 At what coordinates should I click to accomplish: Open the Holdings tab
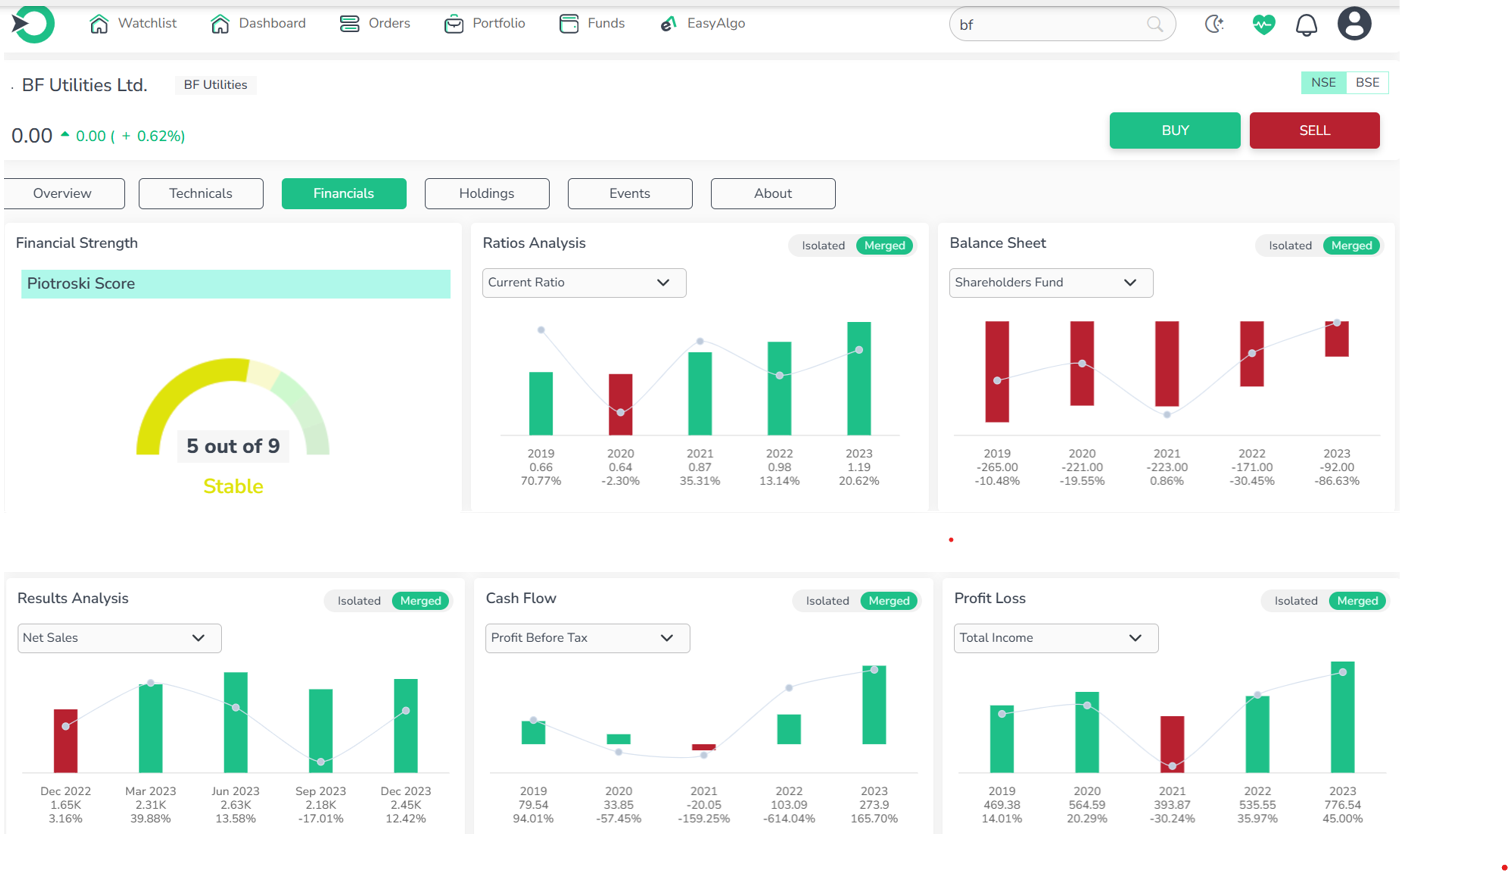tap(487, 194)
